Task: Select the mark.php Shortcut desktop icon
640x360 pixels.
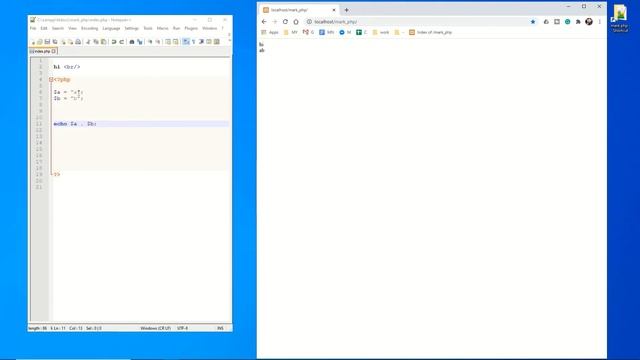Action: point(620,18)
